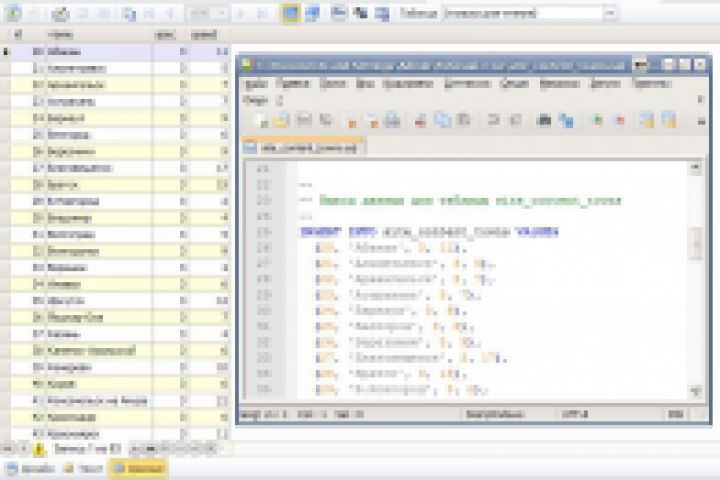Go to first record in navigator bar

tap(7, 449)
